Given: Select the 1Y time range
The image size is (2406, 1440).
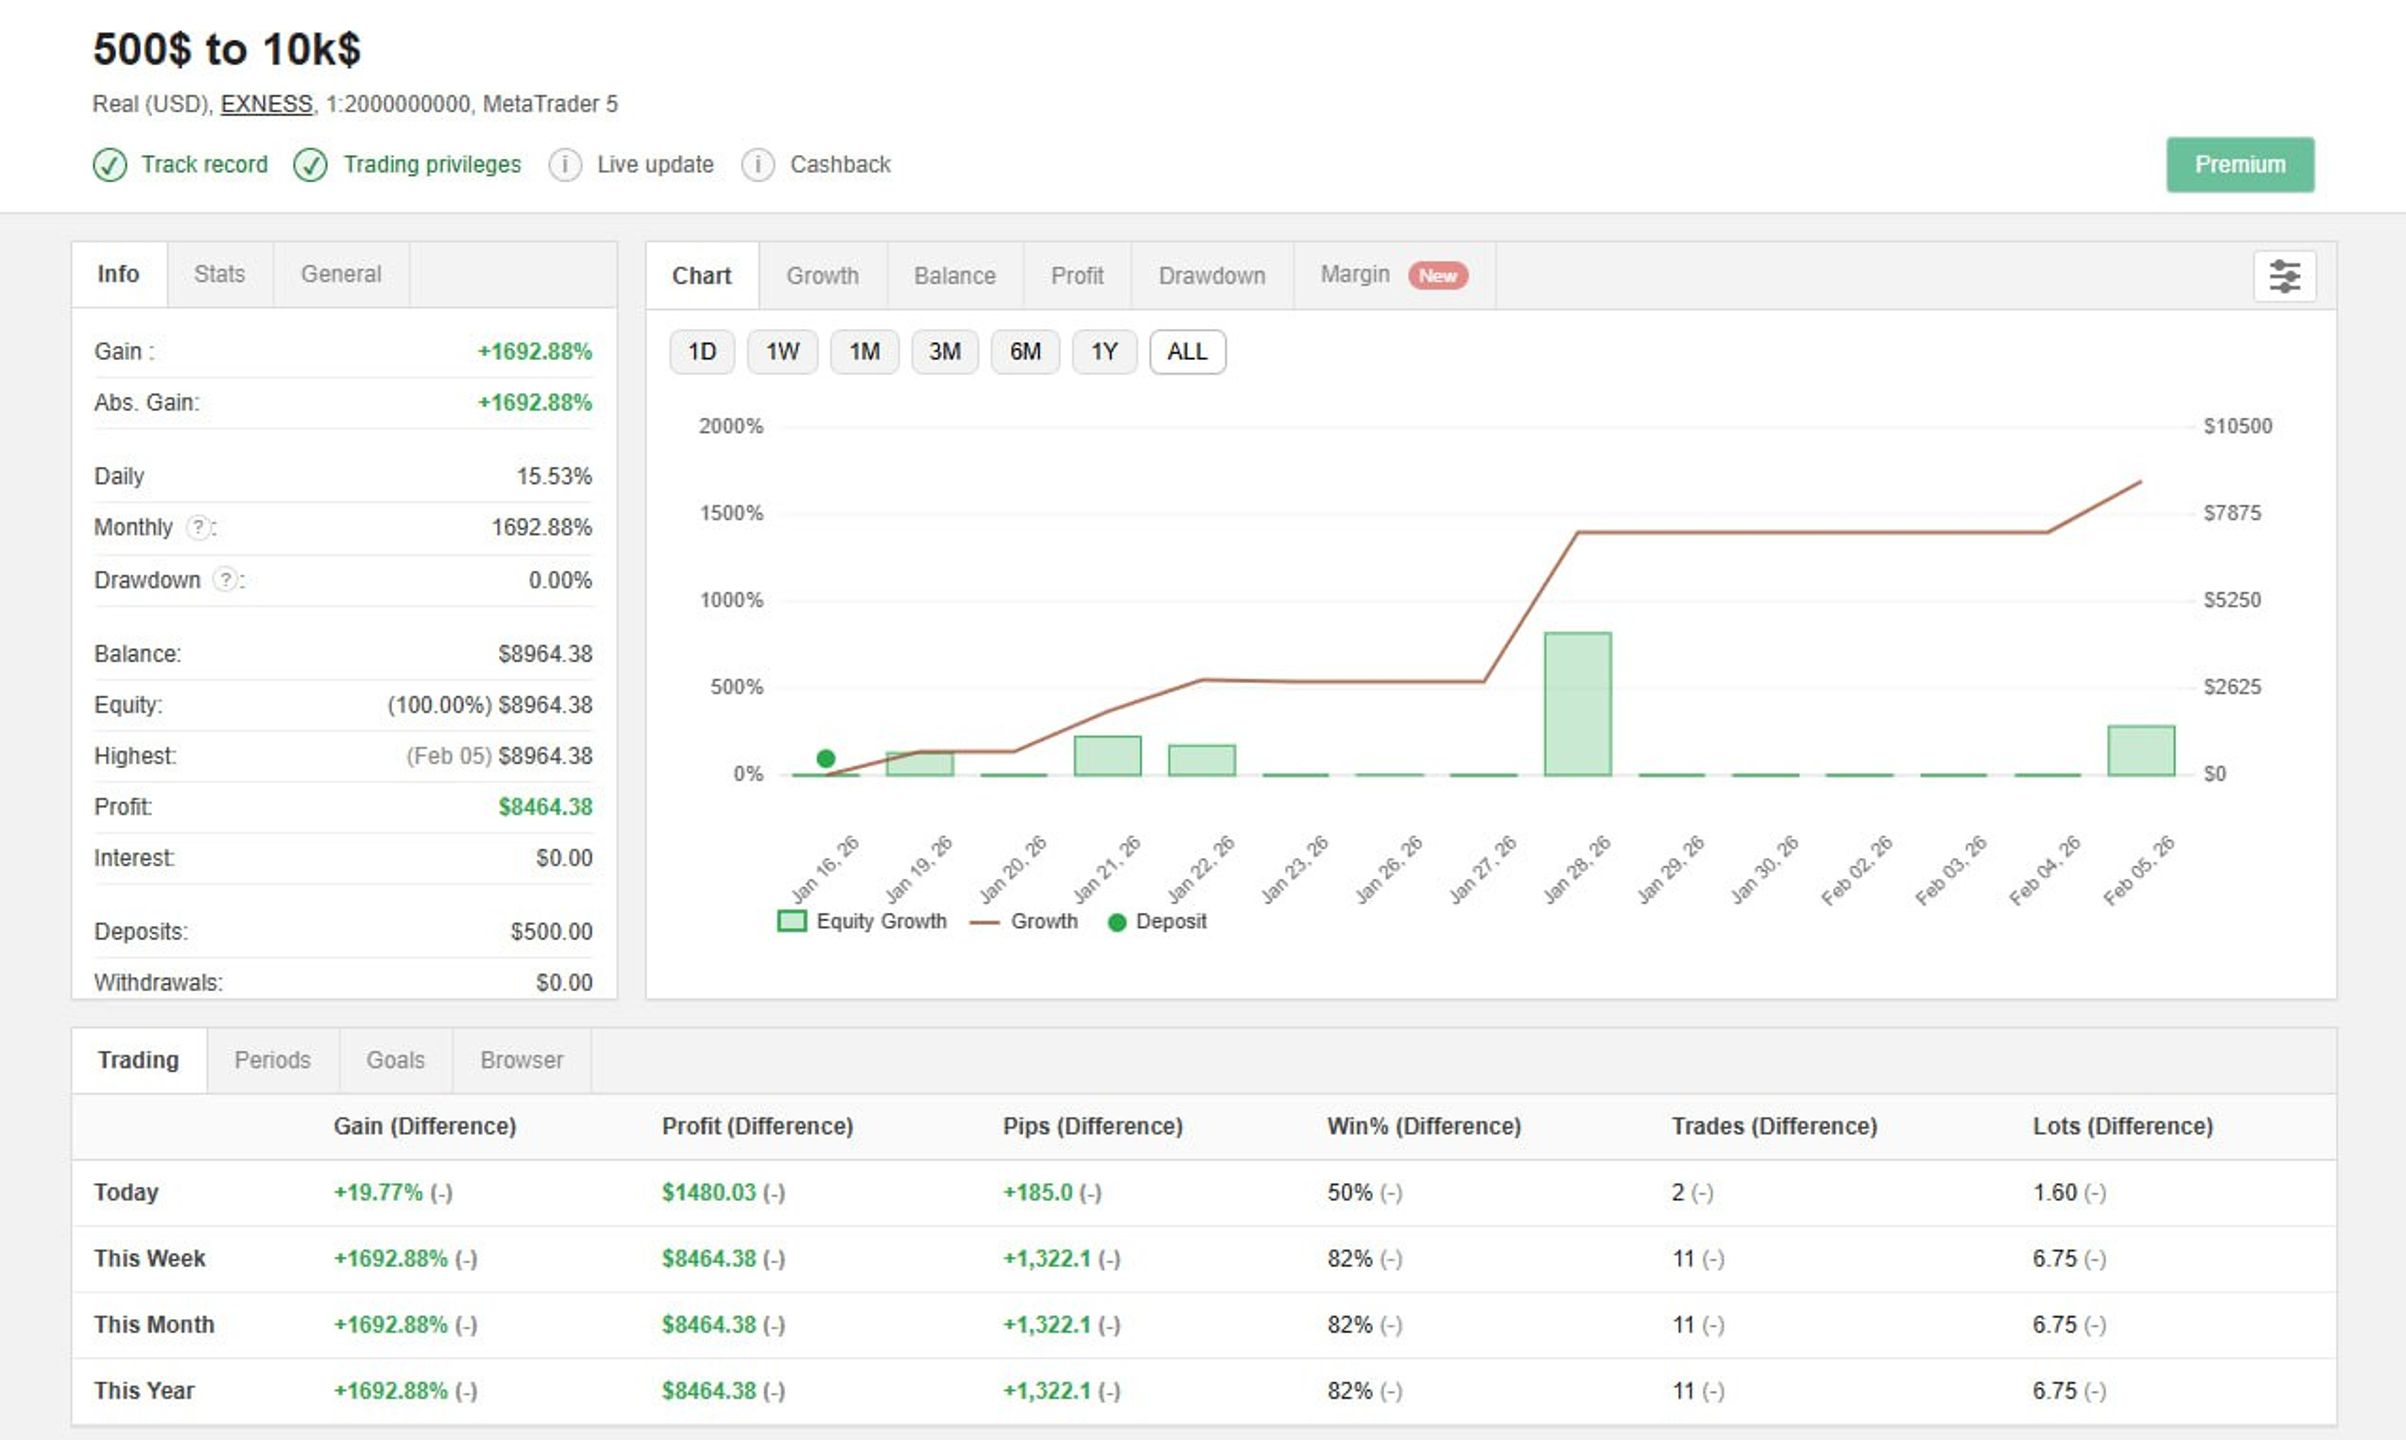Looking at the screenshot, I should (1104, 352).
